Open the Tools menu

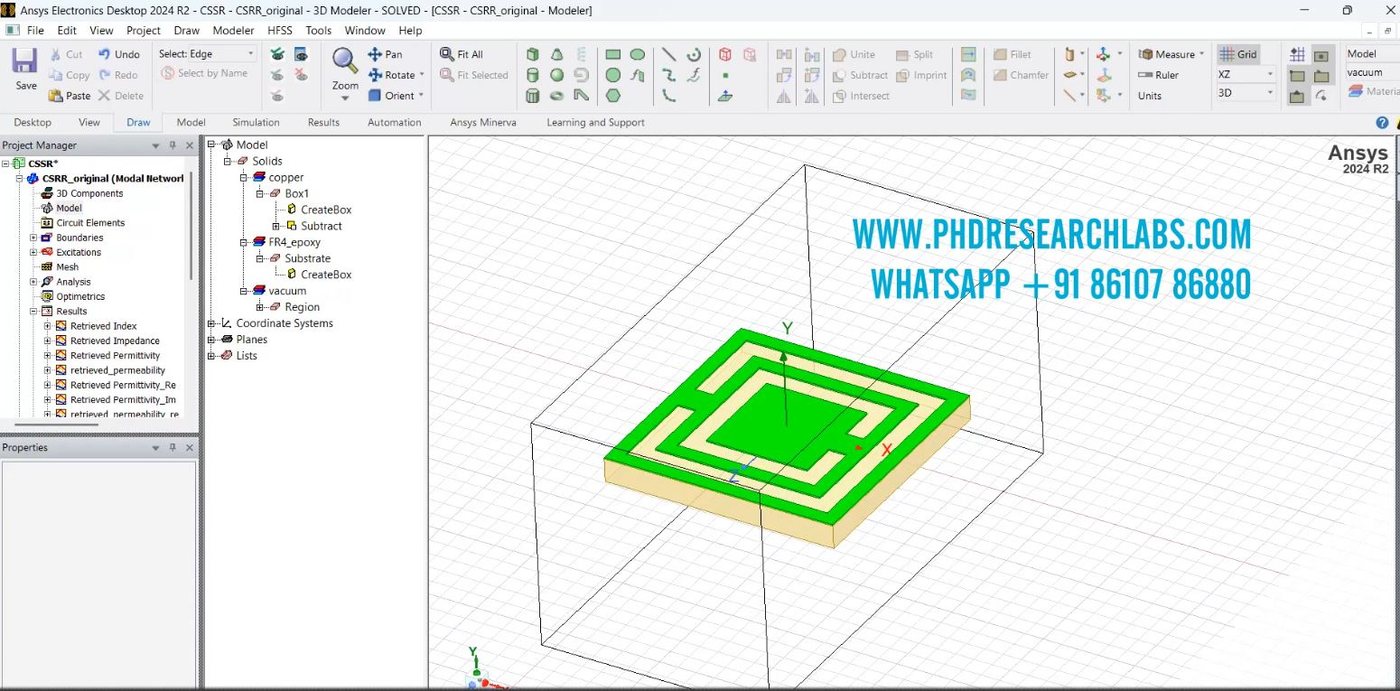coord(318,30)
